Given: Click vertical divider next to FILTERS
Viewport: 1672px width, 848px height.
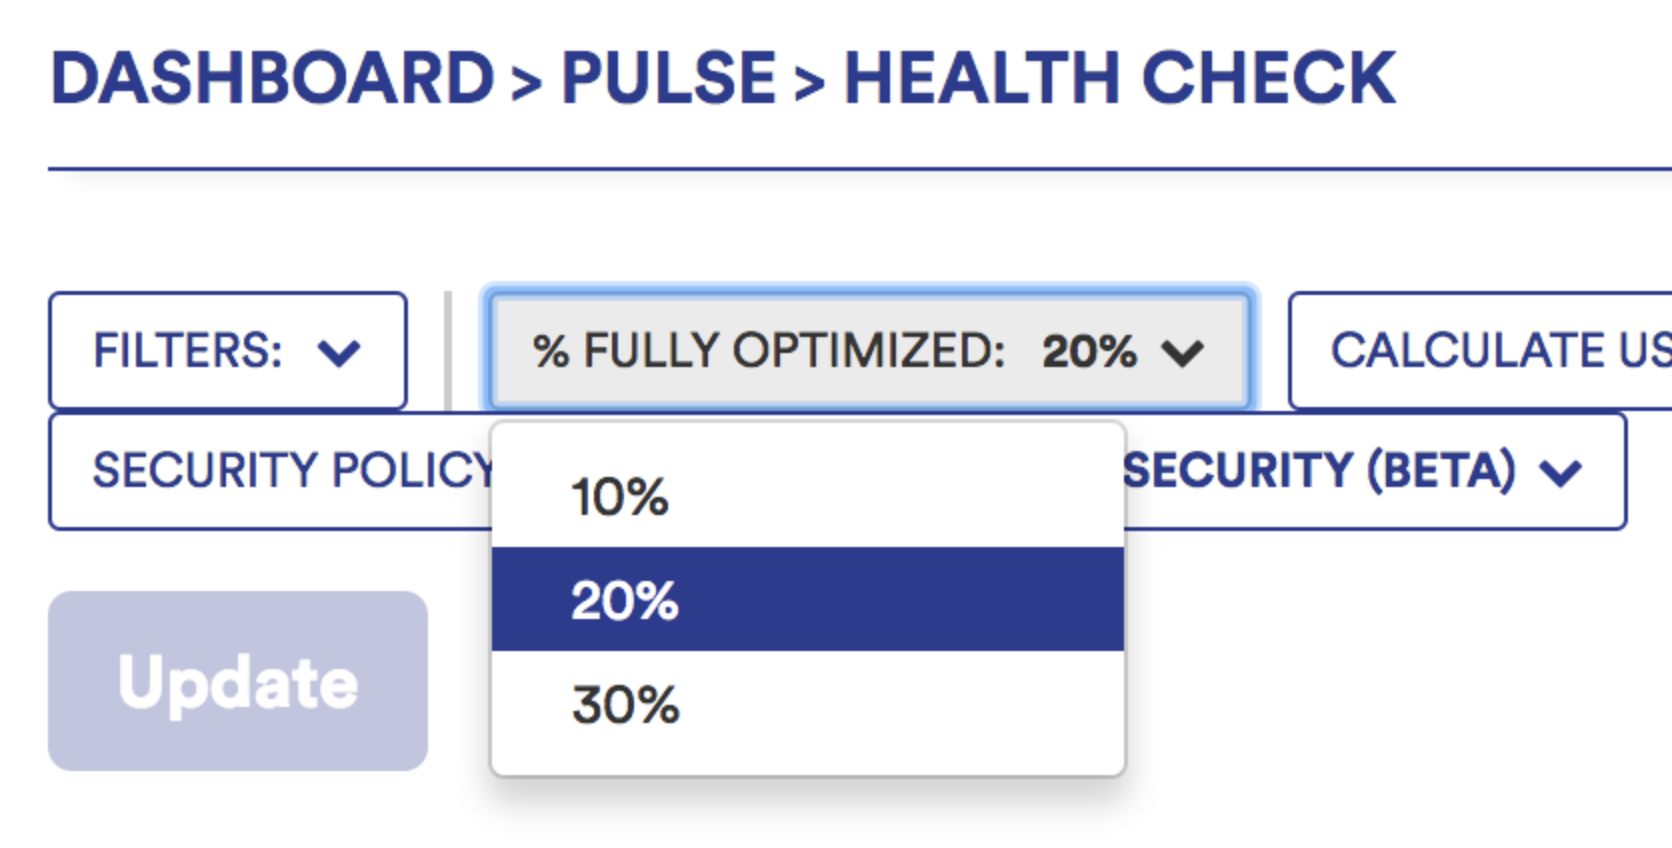Looking at the screenshot, I should coord(448,351).
